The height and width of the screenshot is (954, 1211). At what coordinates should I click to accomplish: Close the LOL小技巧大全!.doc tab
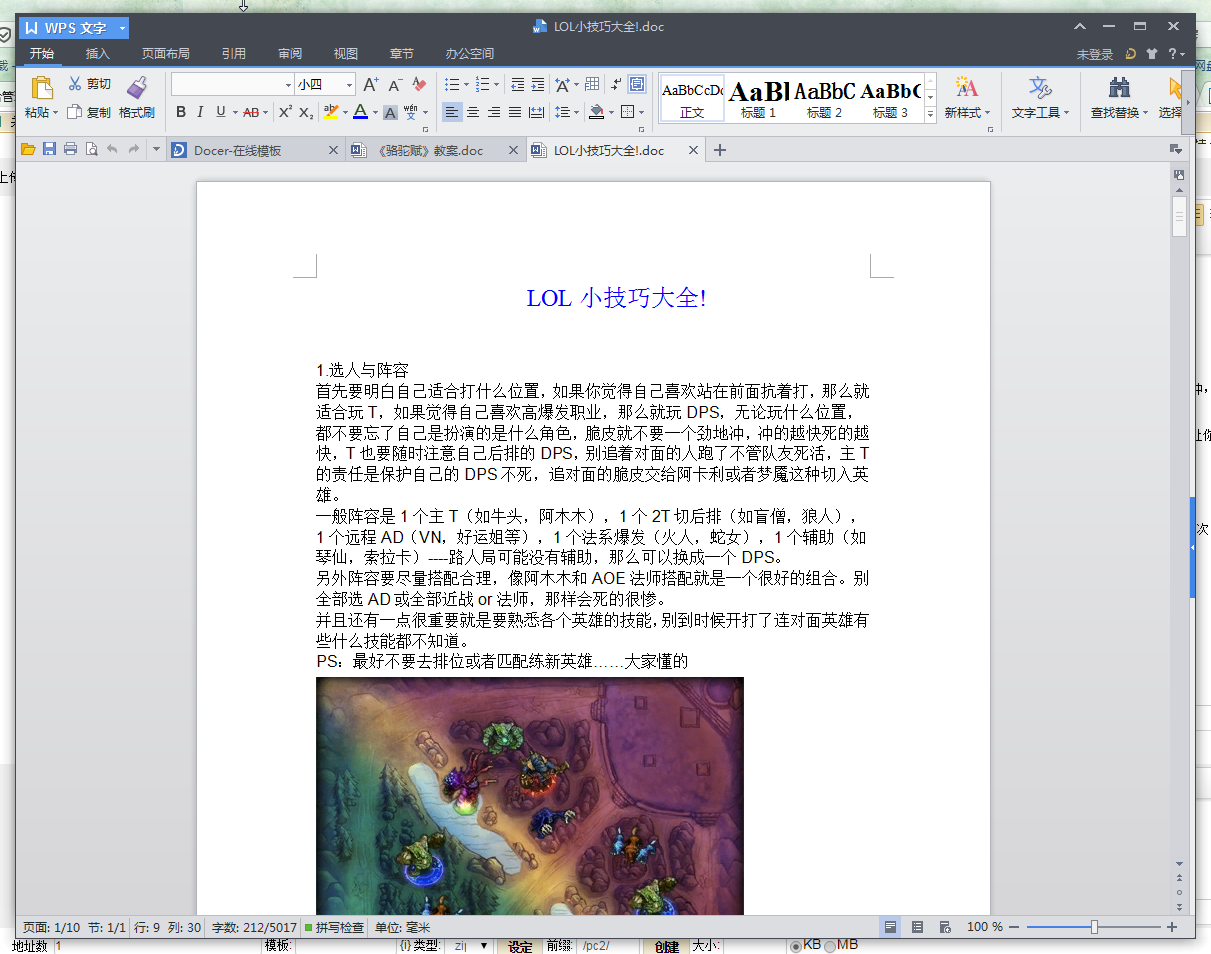tap(692, 151)
